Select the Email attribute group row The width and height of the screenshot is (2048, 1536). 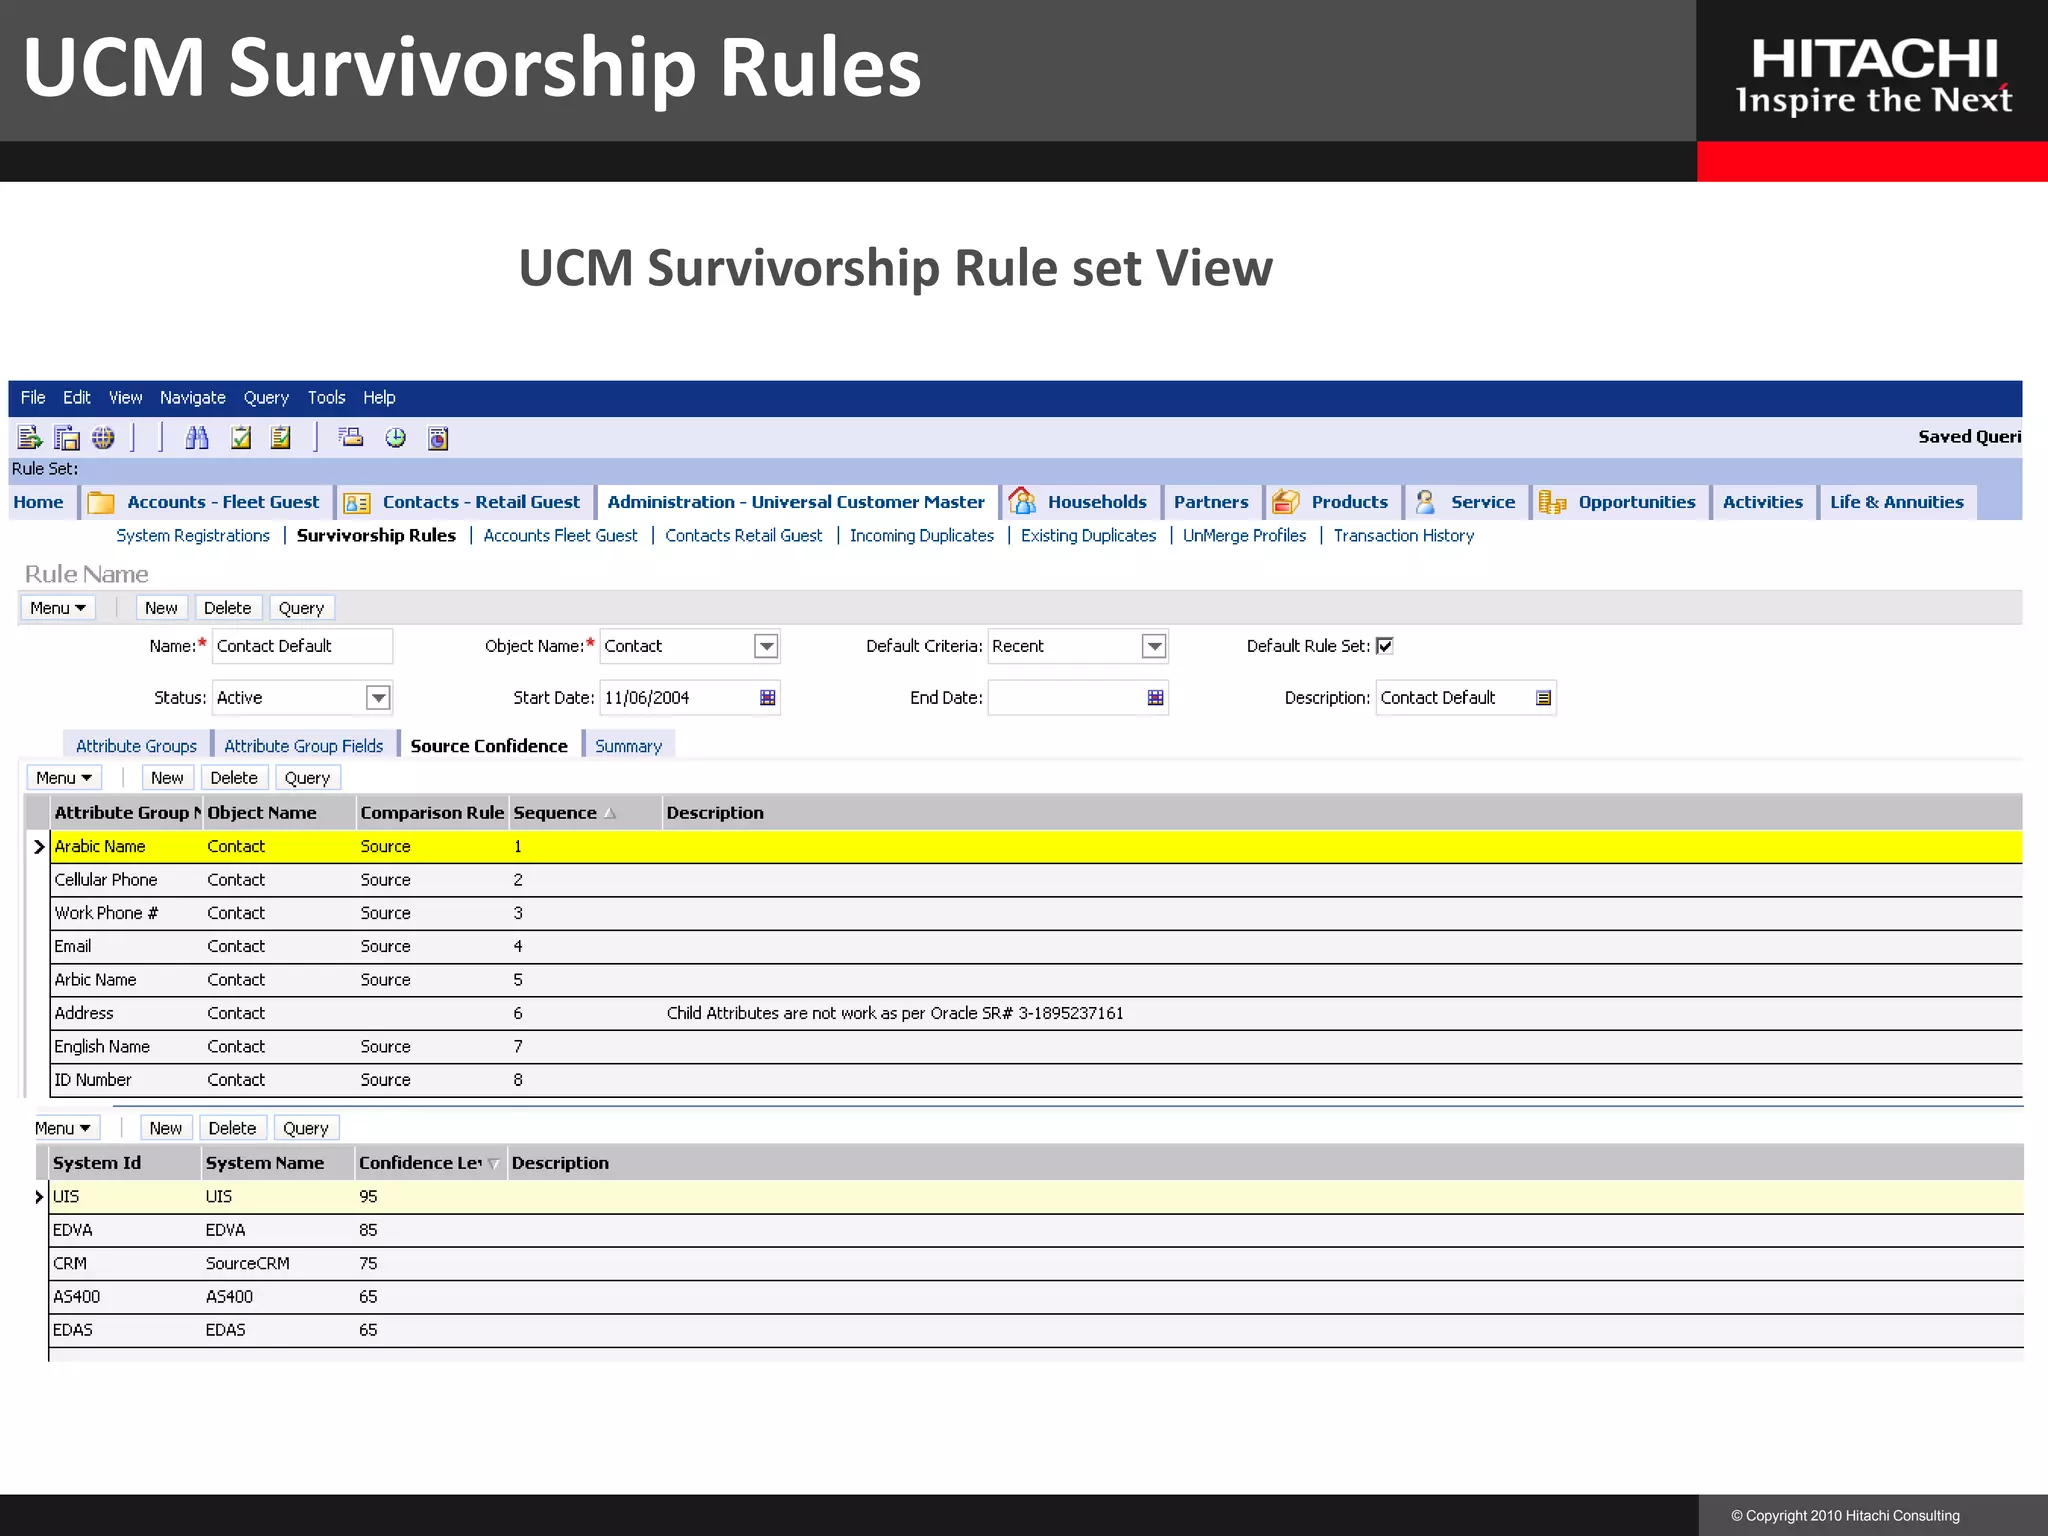pyautogui.click(x=1037, y=946)
